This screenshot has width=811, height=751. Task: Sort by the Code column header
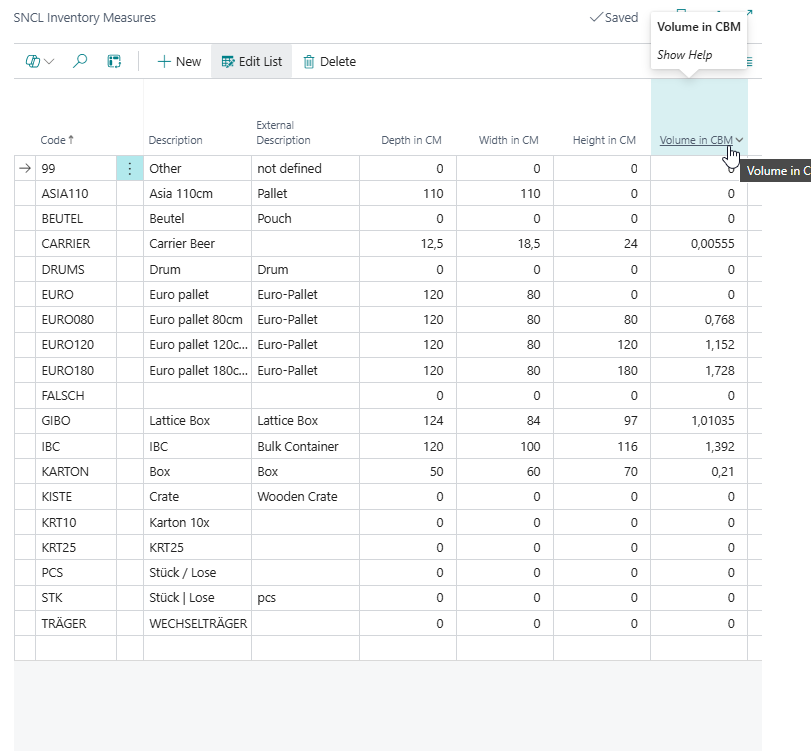[56, 140]
